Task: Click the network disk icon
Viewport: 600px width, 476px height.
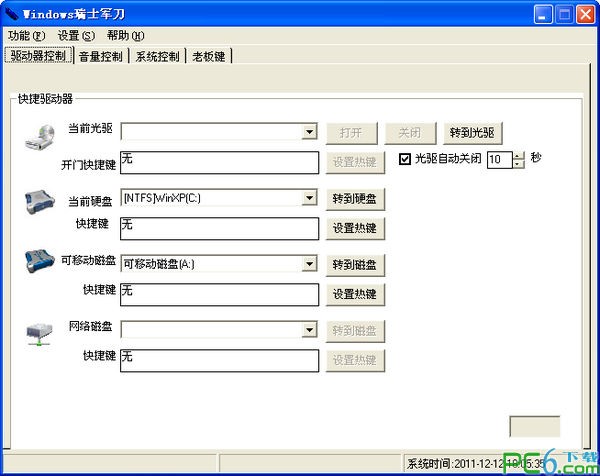Action: coord(39,334)
